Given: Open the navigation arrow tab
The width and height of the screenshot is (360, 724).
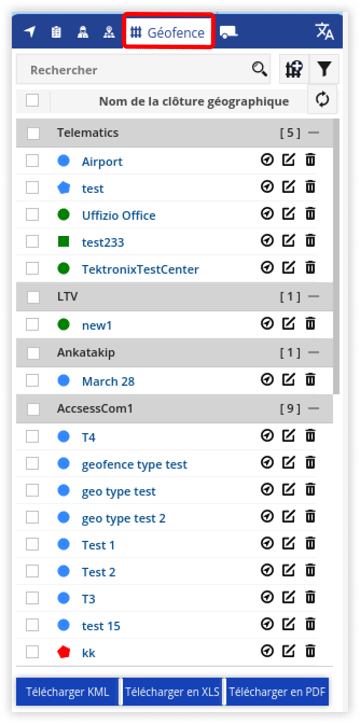Looking at the screenshot, I should point(30,32).
